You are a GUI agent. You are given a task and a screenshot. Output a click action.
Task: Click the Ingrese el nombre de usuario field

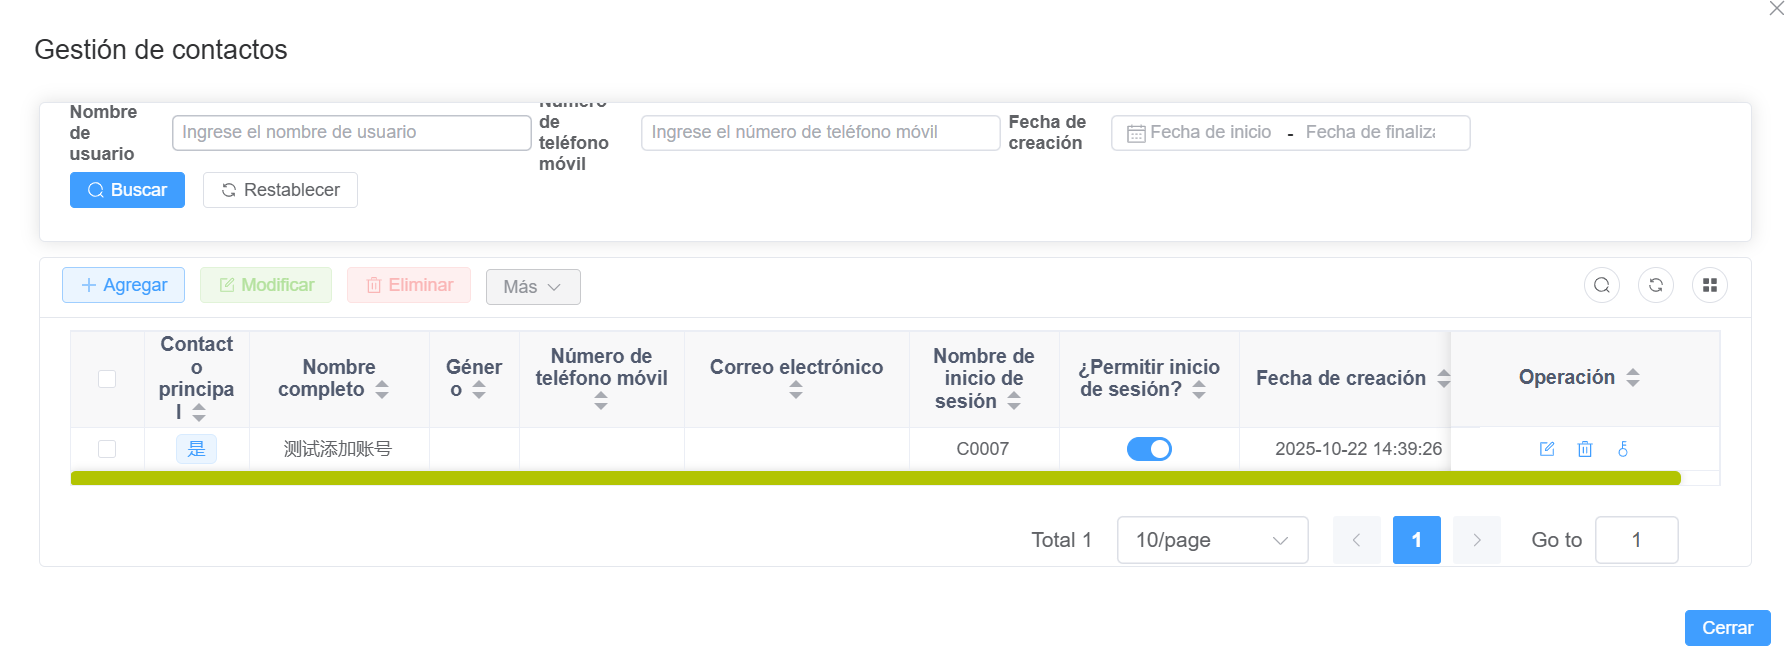click(351, 133)
